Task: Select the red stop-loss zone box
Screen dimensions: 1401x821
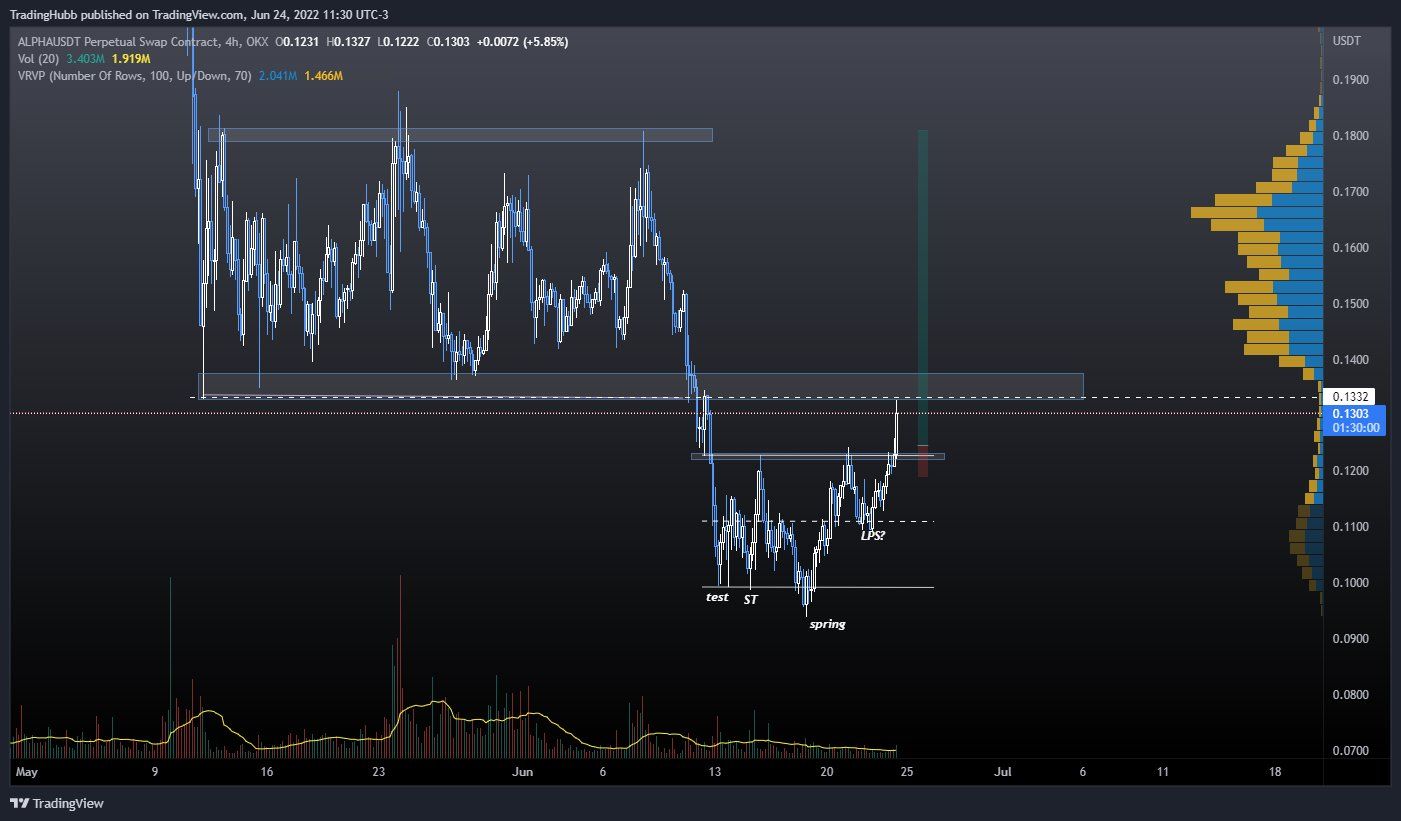Action: pyautogui.click(x=923, y=461)
